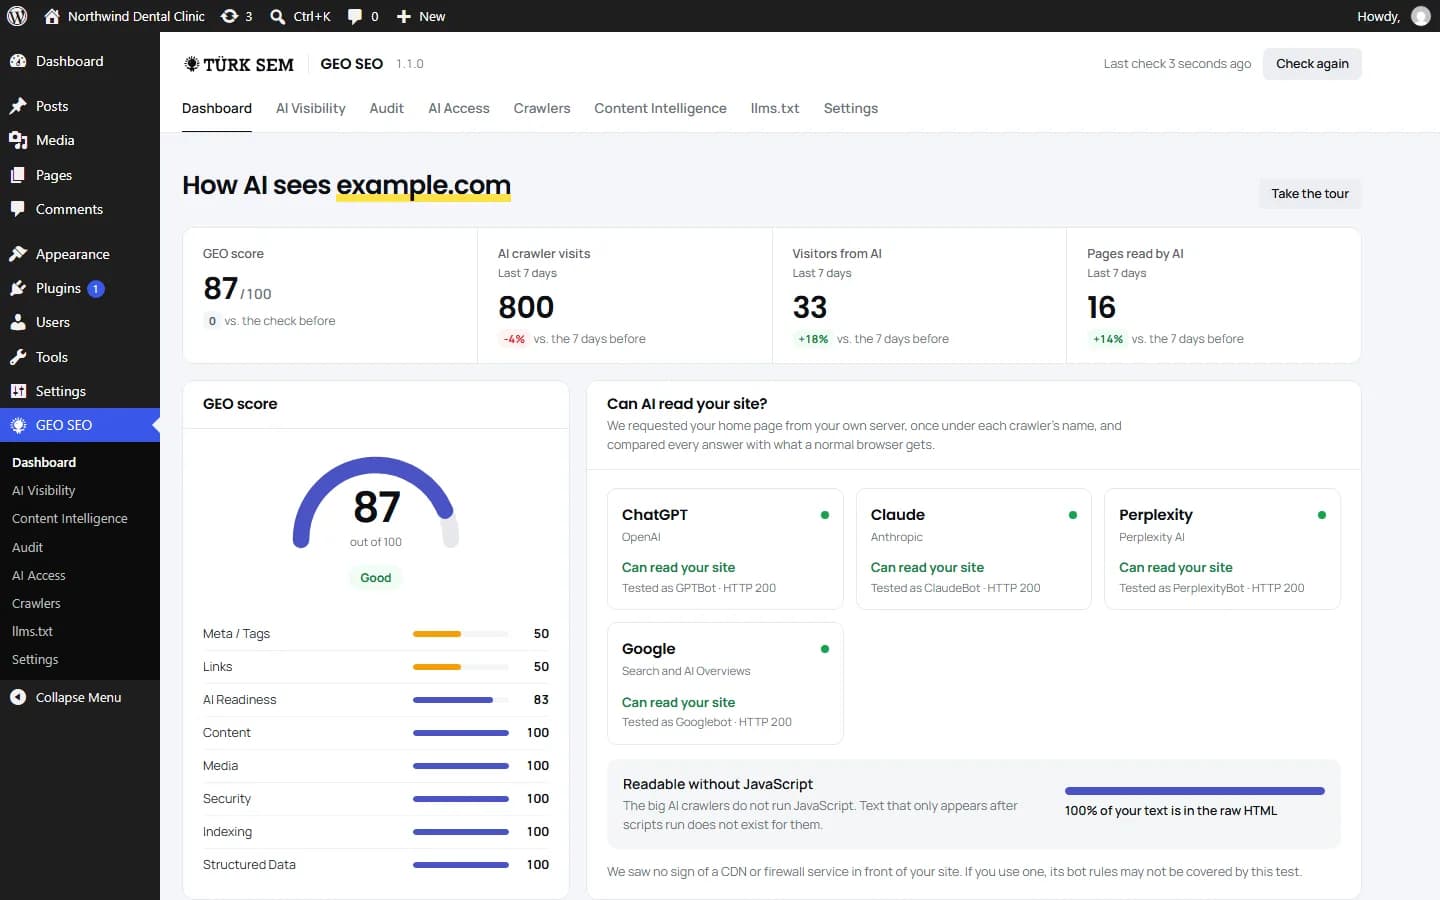1440x900 pixels.
Task: Open the example.com highlighted link
Action: [x=423, y=185]
